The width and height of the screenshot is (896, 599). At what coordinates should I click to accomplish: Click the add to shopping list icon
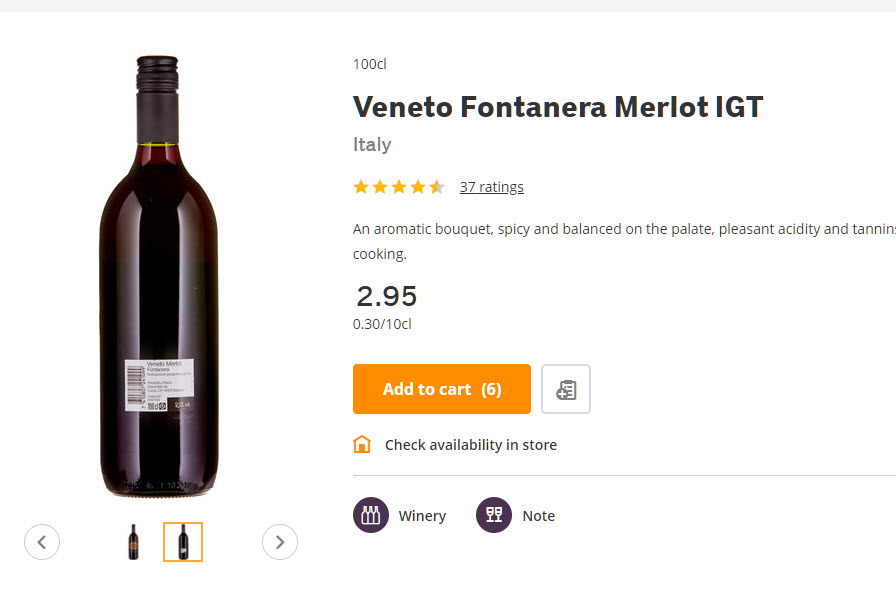click(566, 389)
